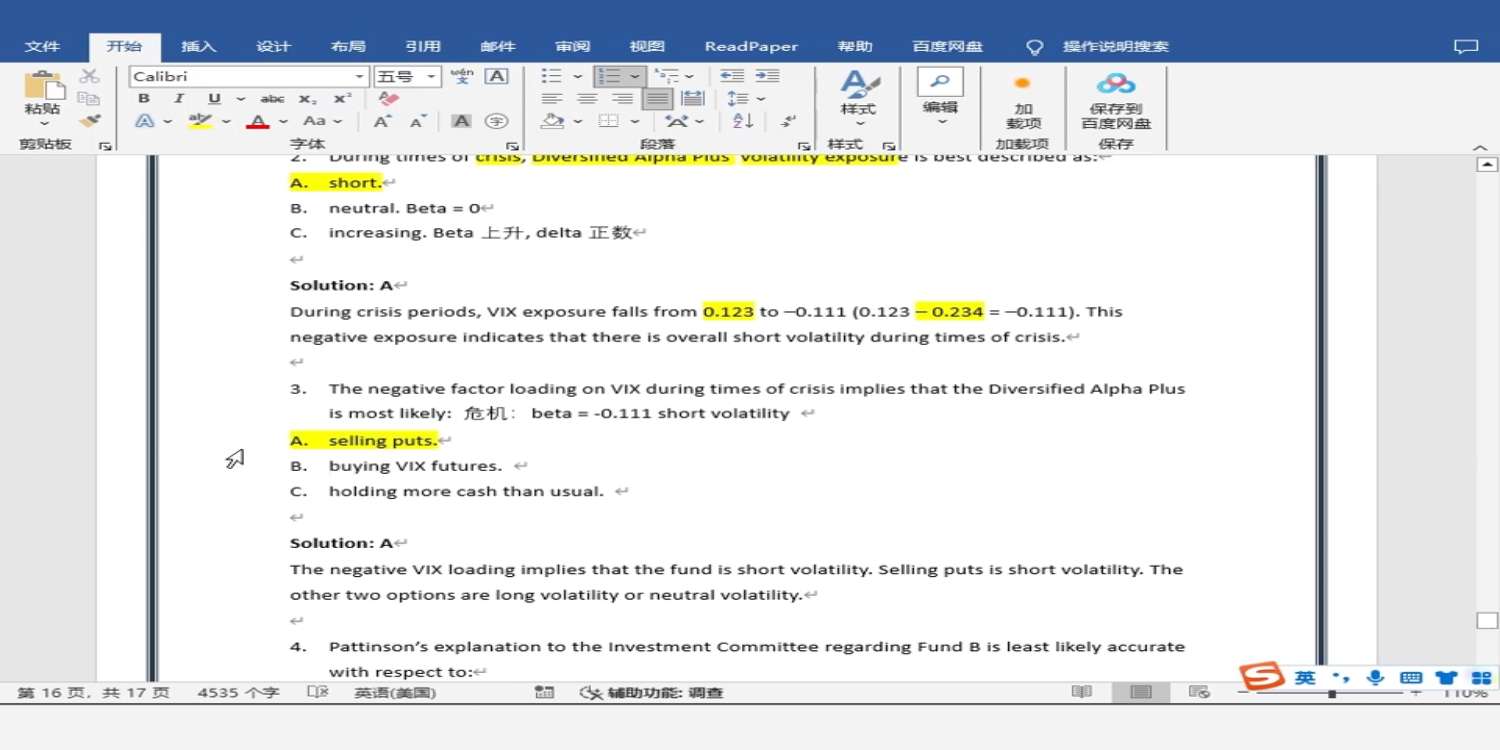1500x750 pixels.
Task: Switch to the 插入 (Insert) ribbon tab
Action: pos(198,46)
